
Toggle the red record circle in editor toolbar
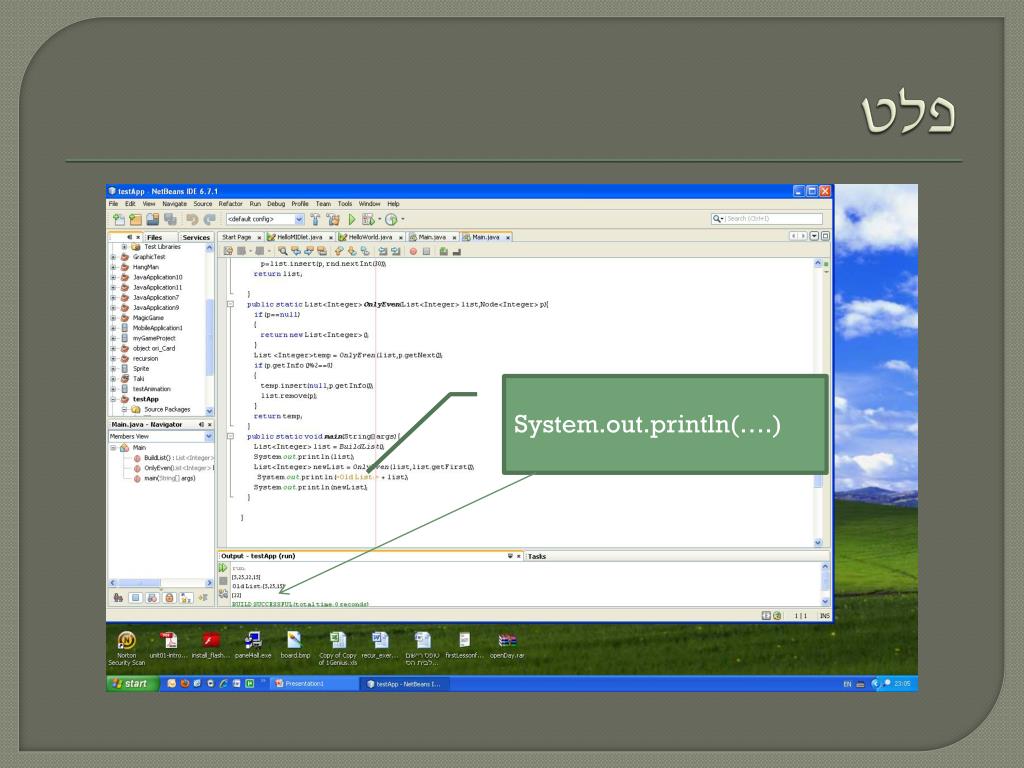click(x=413, y=251)
